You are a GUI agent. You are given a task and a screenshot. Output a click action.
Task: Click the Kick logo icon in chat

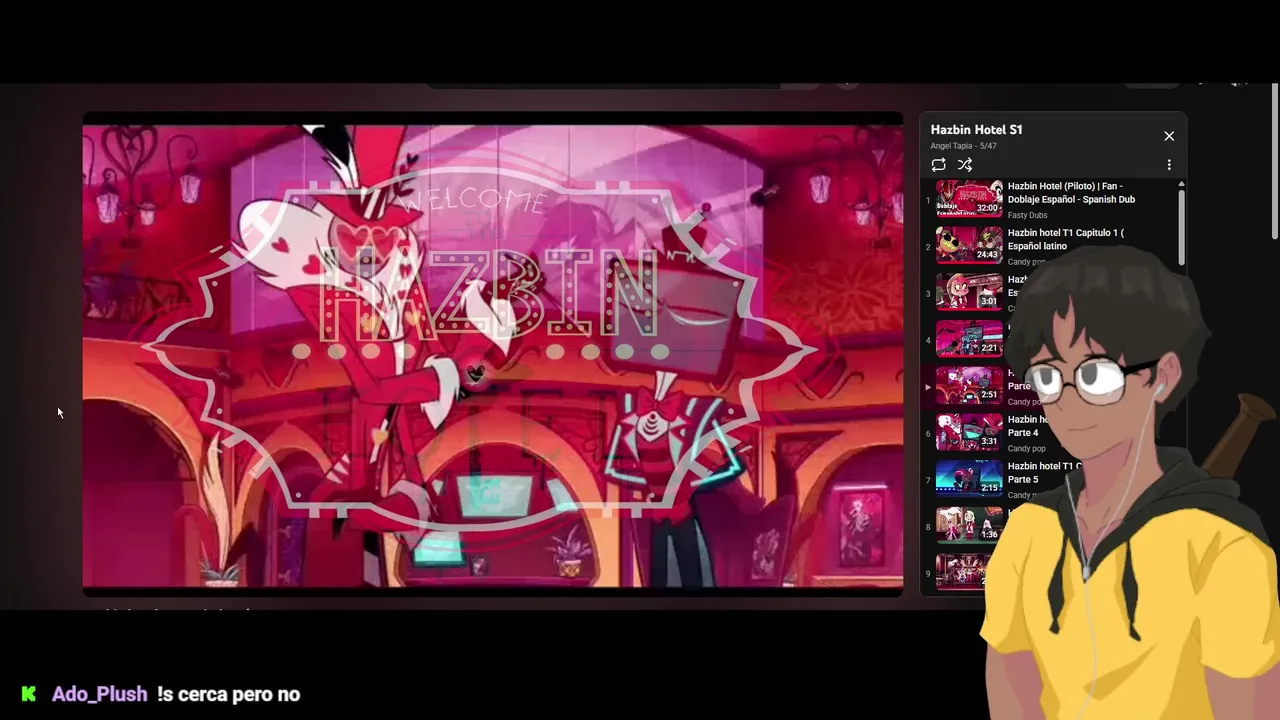(29, 694)
